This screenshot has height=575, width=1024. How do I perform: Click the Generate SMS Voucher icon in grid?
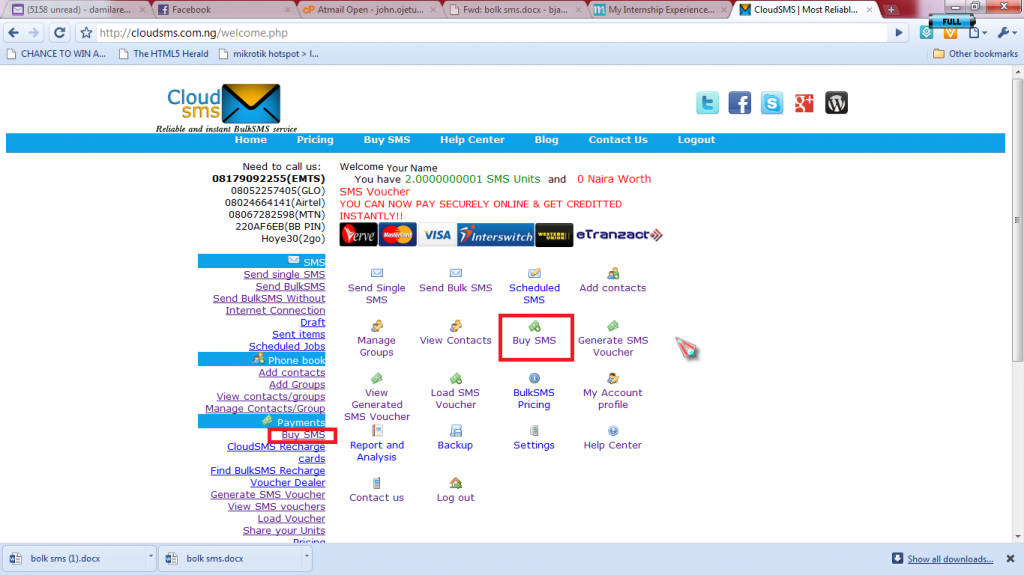[x=613, y=325]
